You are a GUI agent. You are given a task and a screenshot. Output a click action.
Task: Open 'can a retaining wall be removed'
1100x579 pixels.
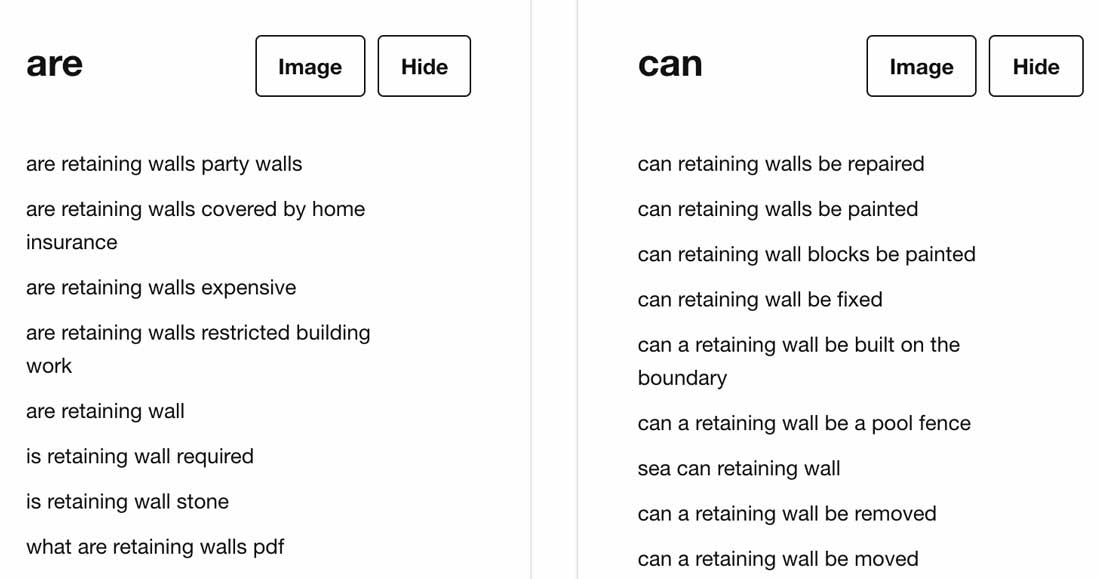(x=787, y=514)
